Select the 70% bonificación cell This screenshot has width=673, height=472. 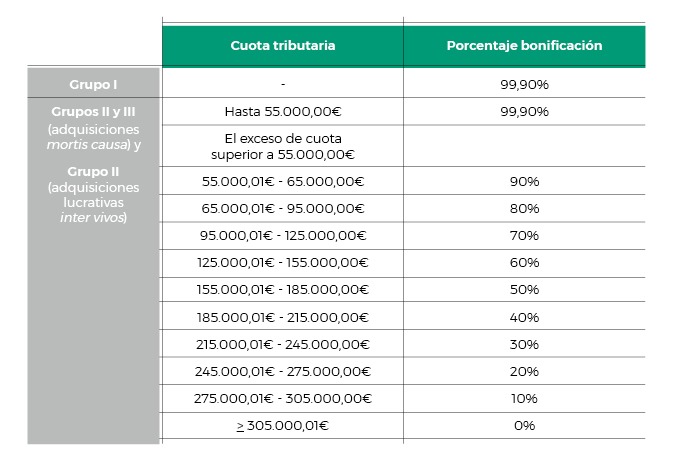point(524,235)
